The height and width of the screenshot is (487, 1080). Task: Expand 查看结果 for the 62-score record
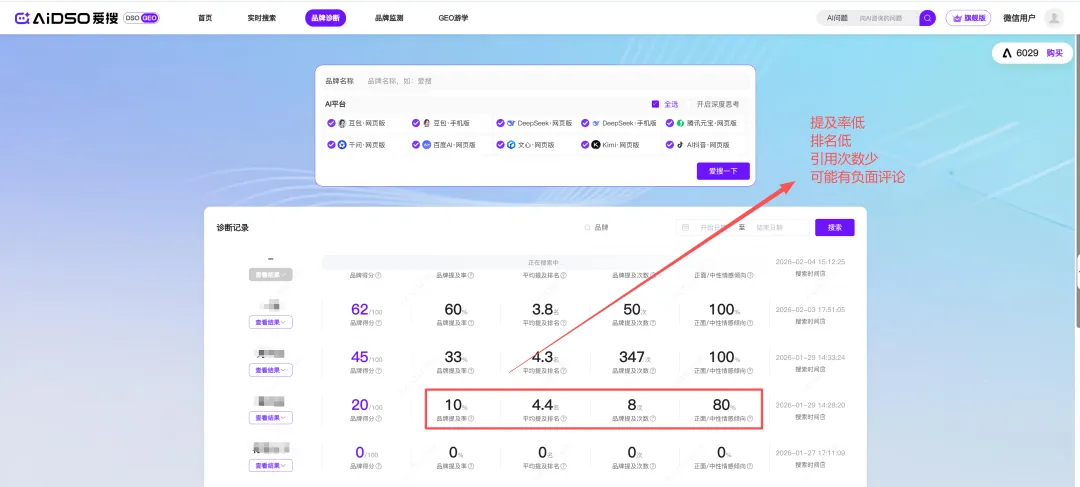270,322
